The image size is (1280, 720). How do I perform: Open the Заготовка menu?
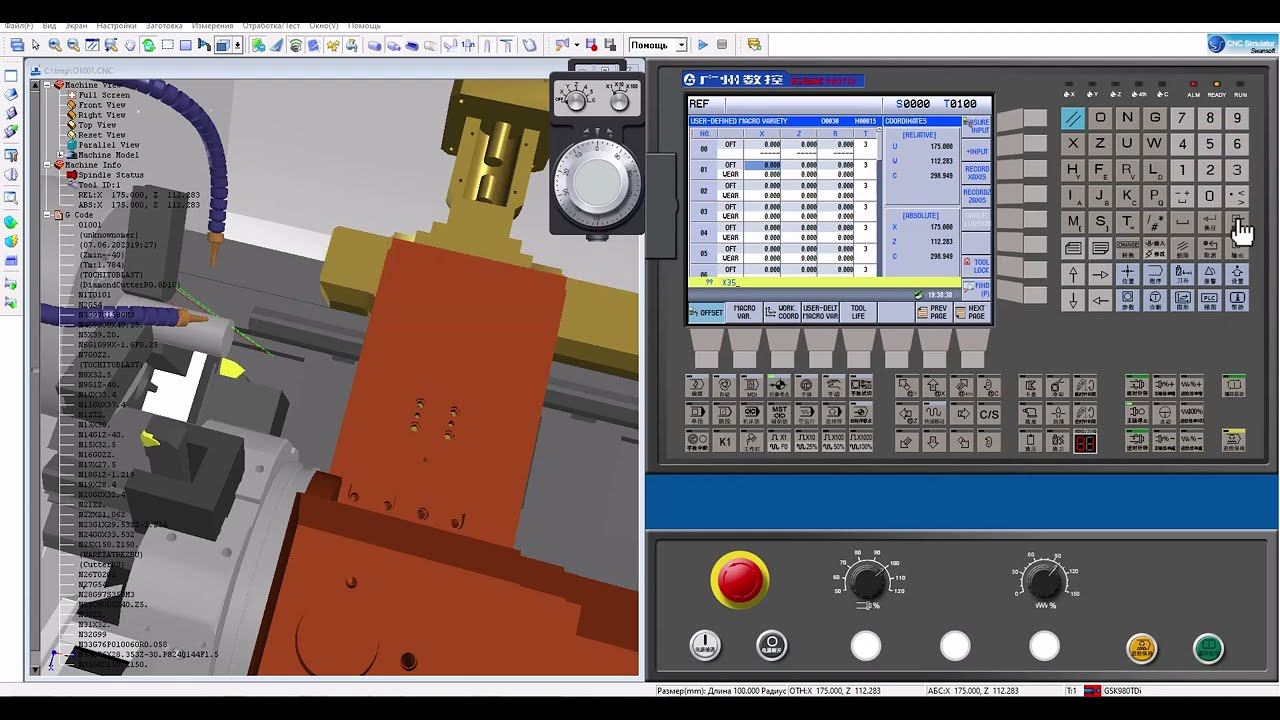[164, 25]
